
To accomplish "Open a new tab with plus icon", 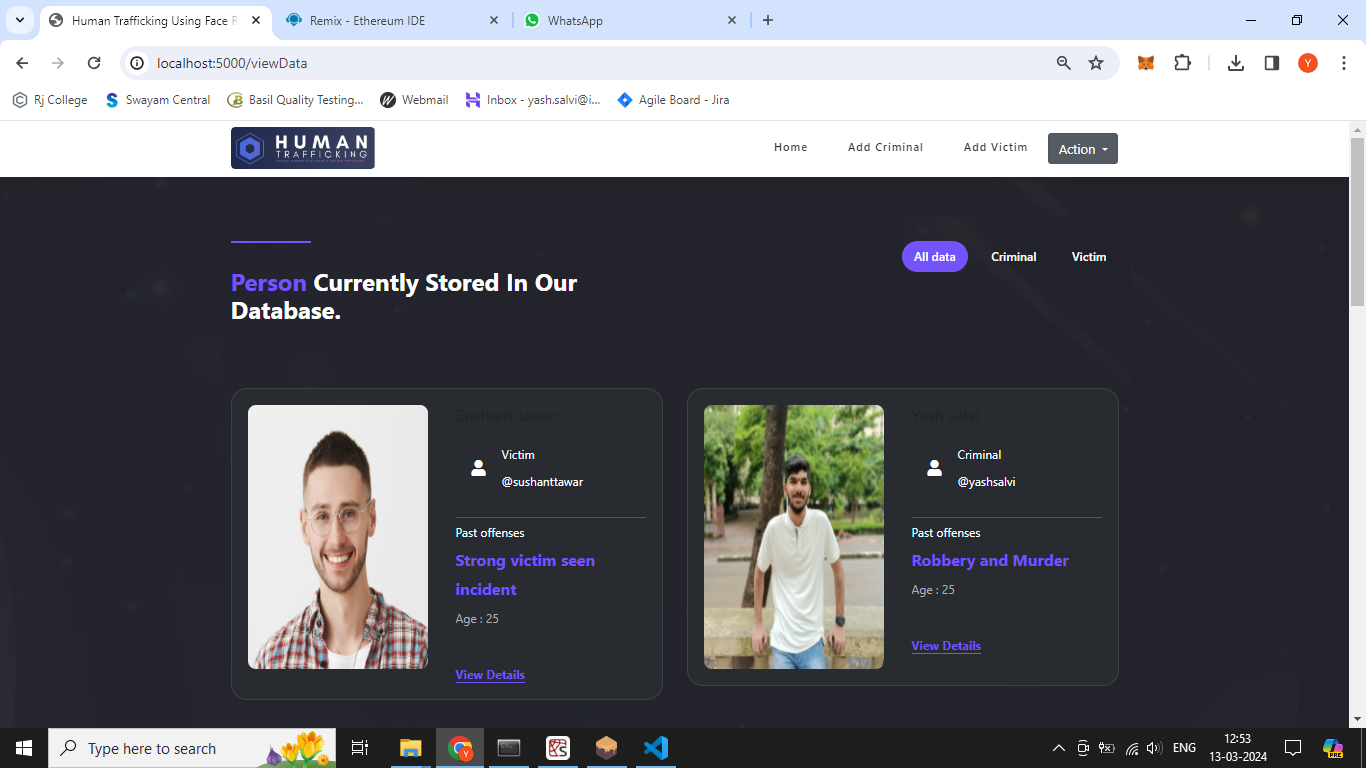I will (x=768, y=20).
